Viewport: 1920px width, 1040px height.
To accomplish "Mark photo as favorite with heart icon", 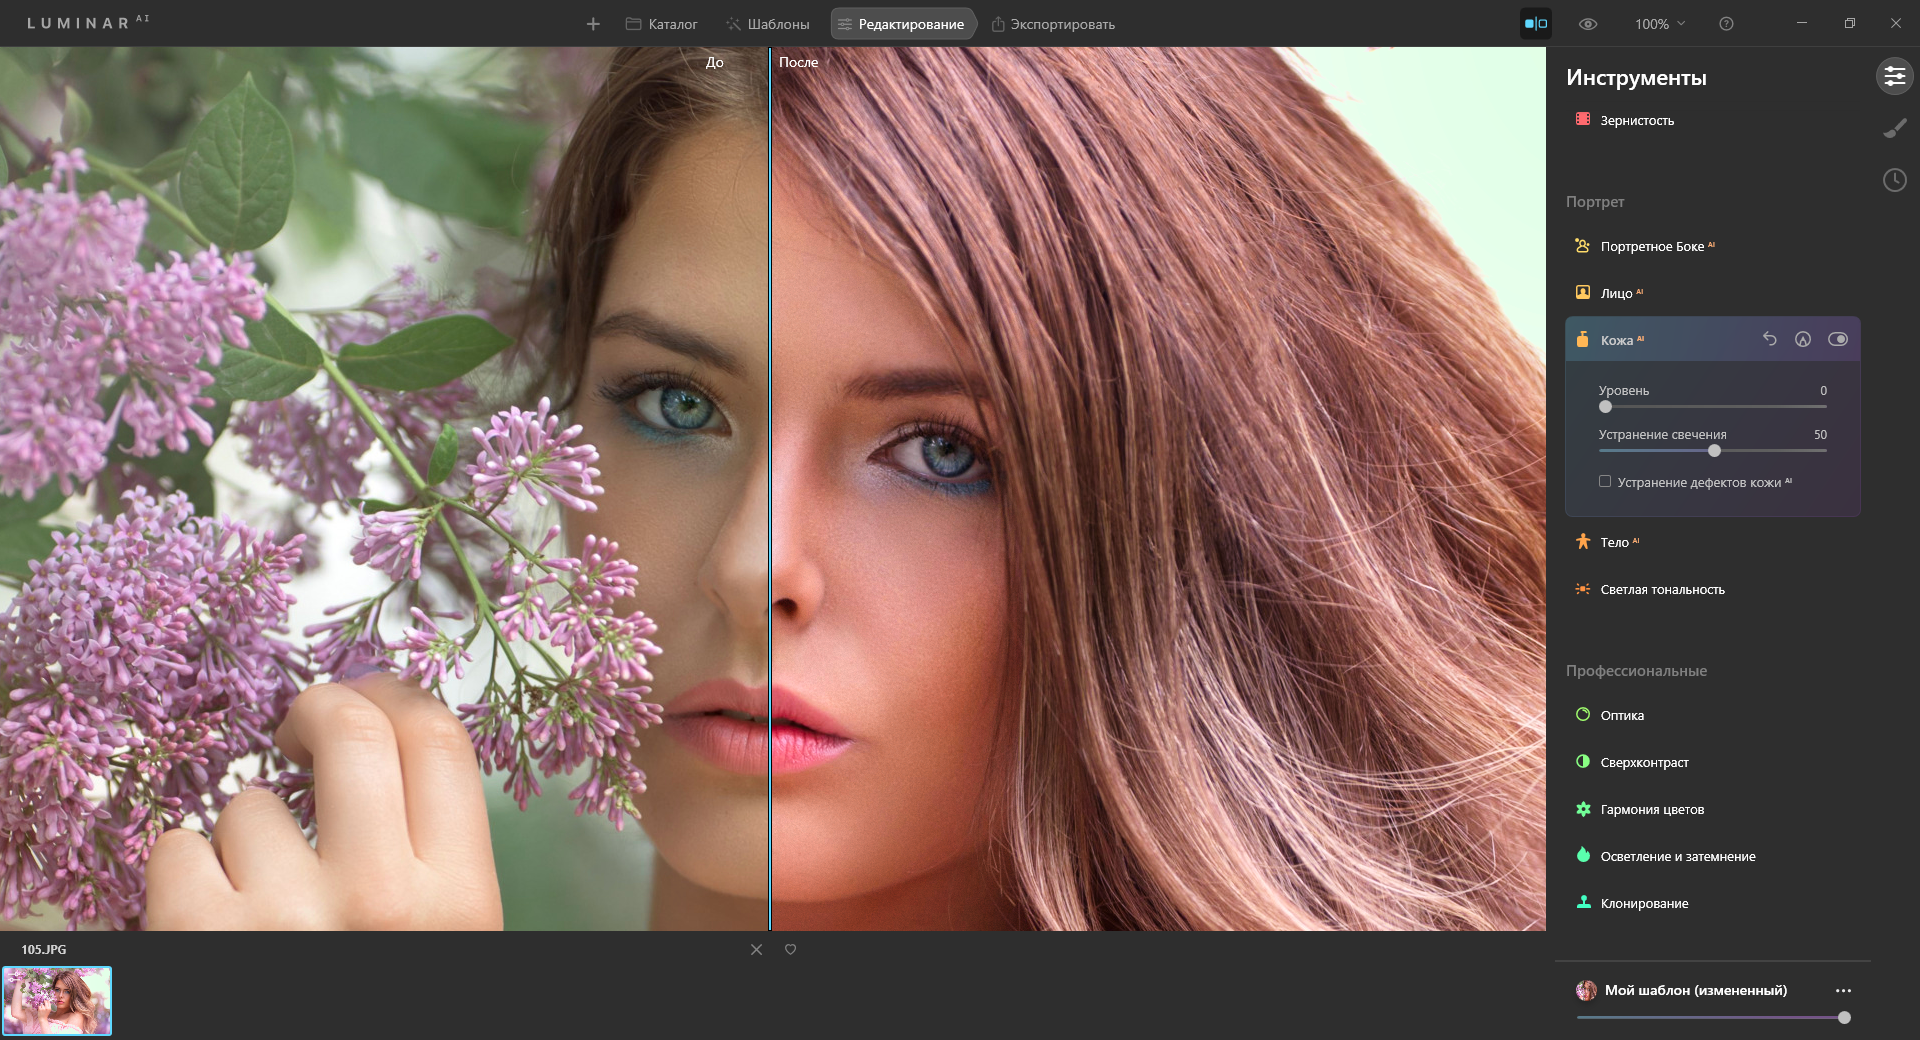I will click(790, 949).
